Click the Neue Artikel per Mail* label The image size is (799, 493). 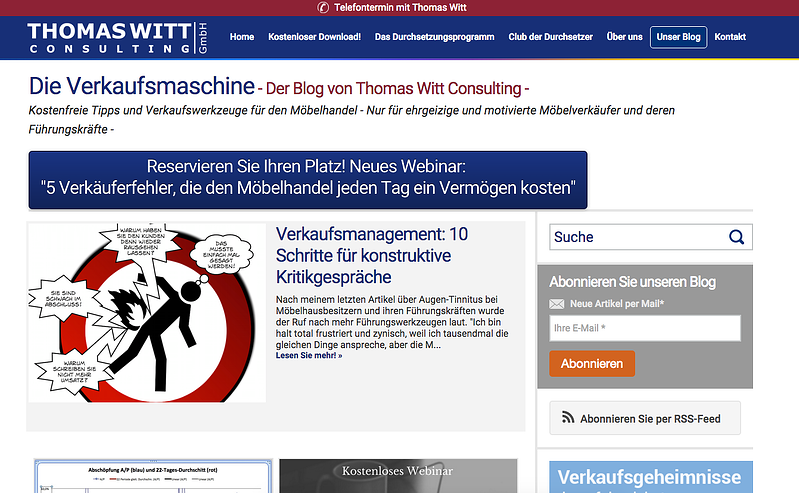(617, 304)
